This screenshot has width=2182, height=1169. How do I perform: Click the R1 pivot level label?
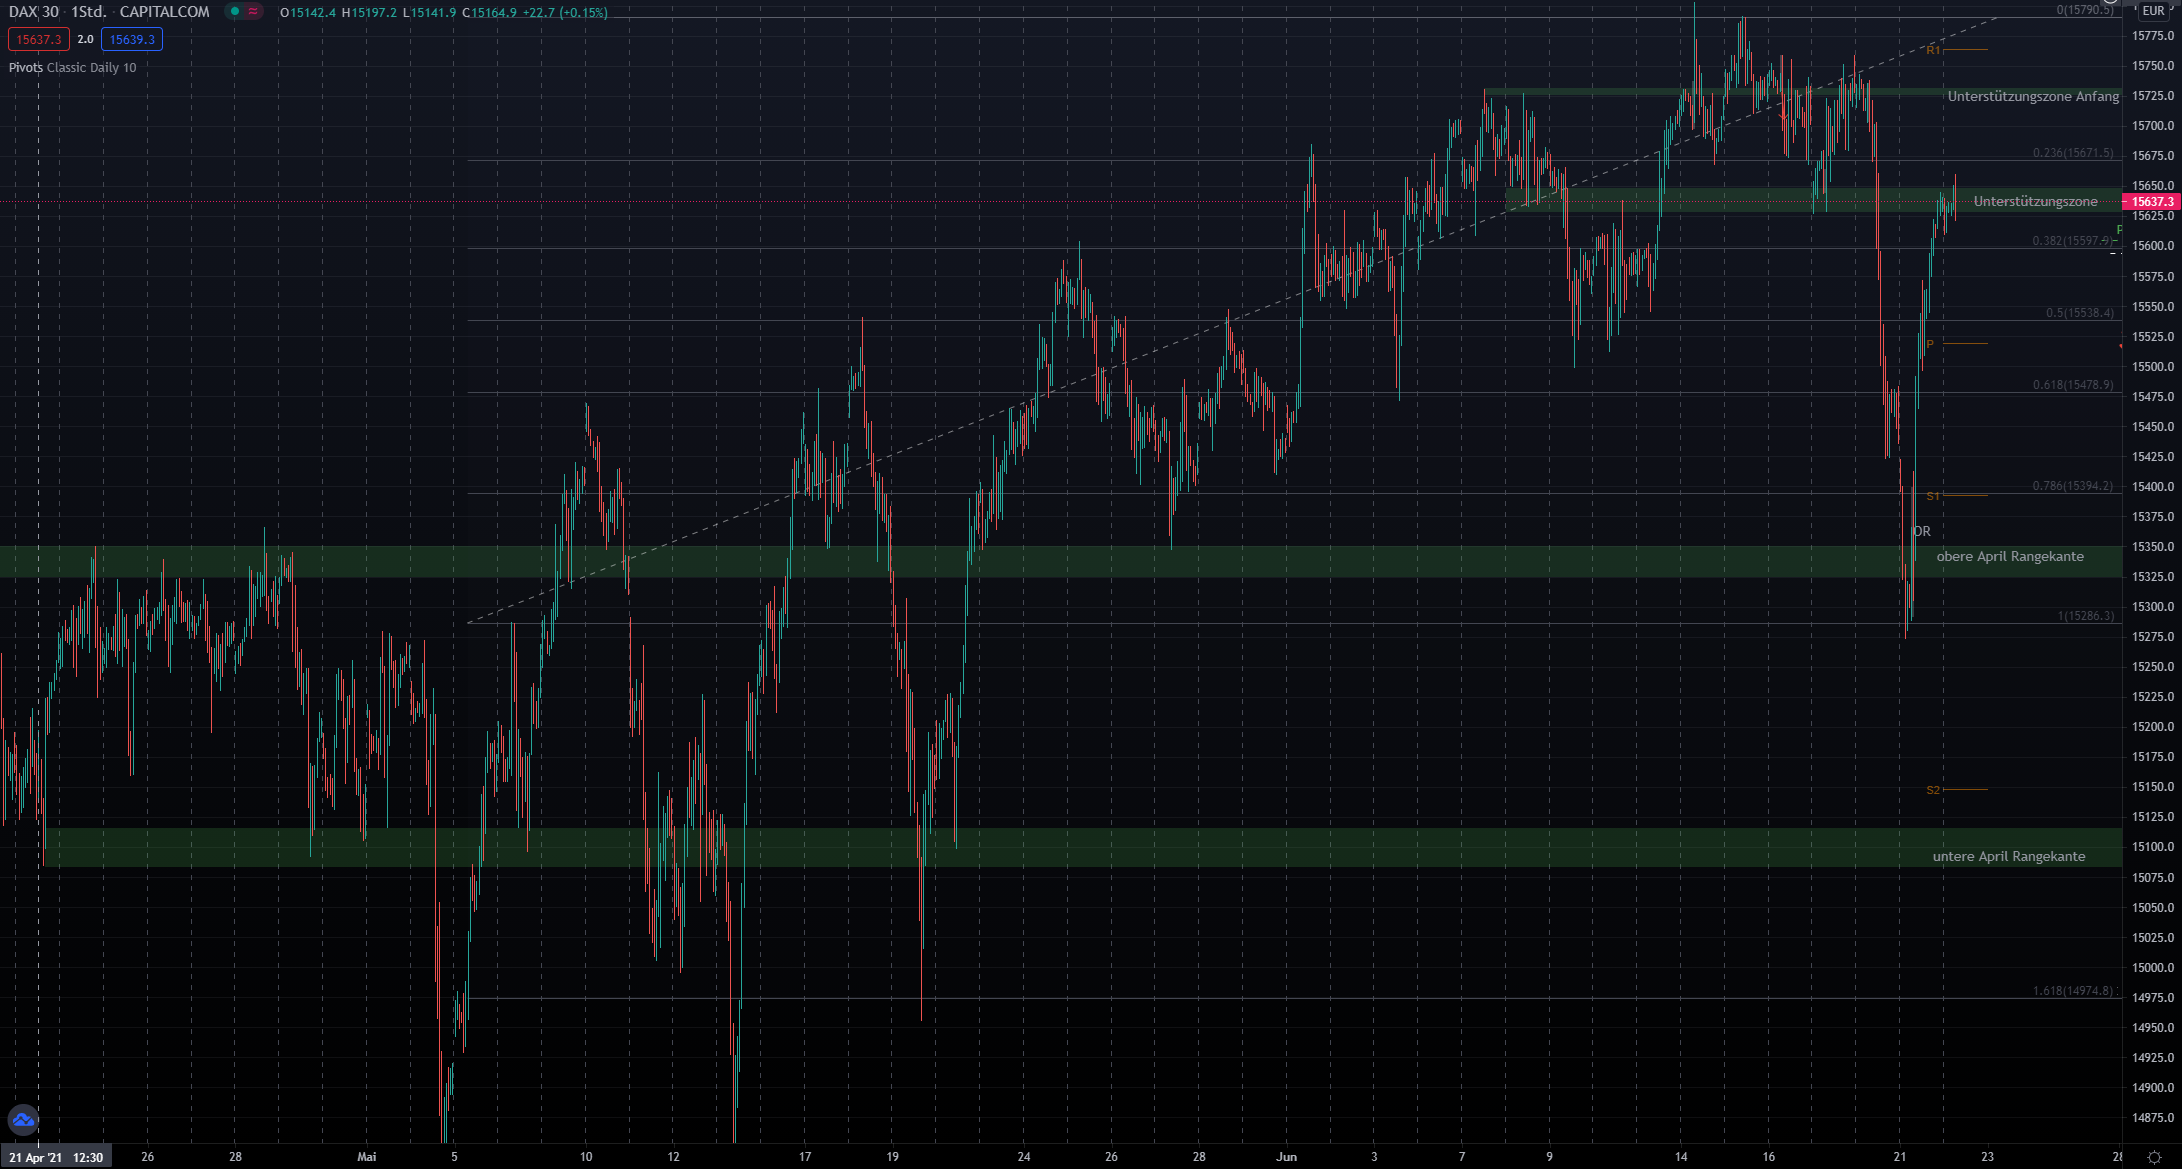pos(1933,50)
